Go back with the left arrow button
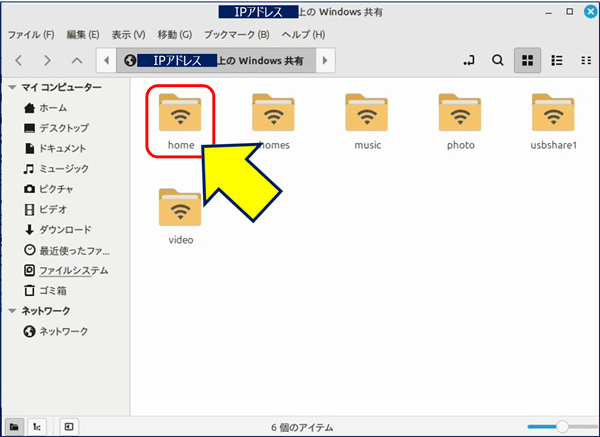Screen dimensions: 600x437 coord(18,60)
